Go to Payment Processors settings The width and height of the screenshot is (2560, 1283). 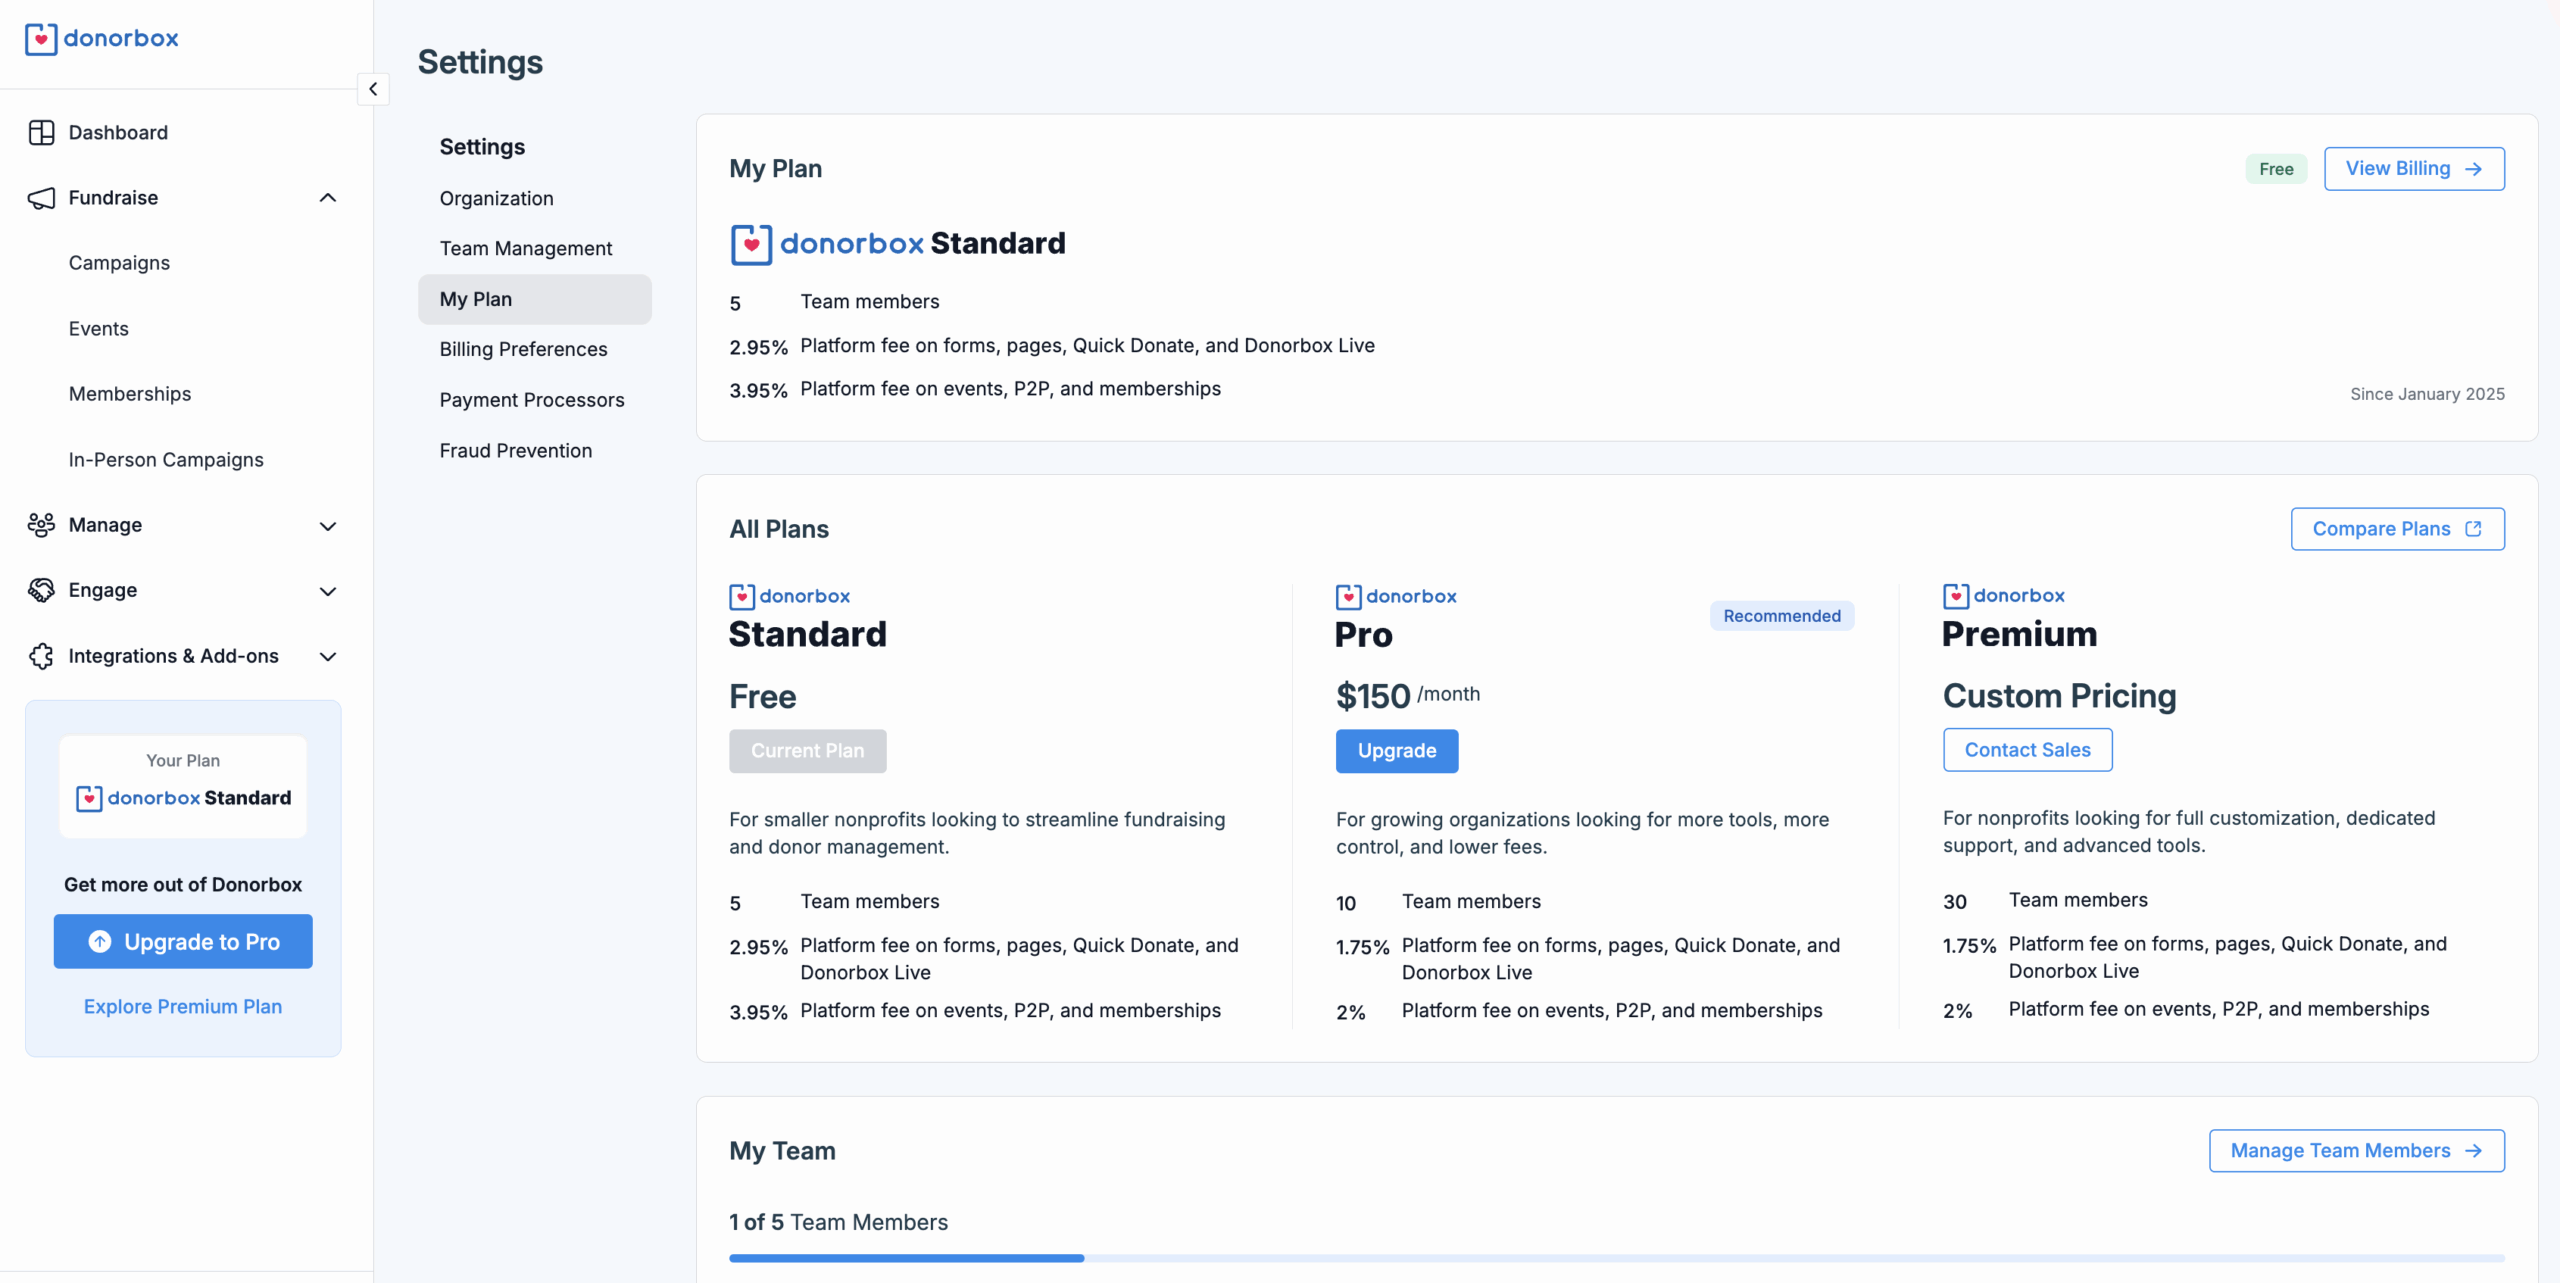pos(531,400)
